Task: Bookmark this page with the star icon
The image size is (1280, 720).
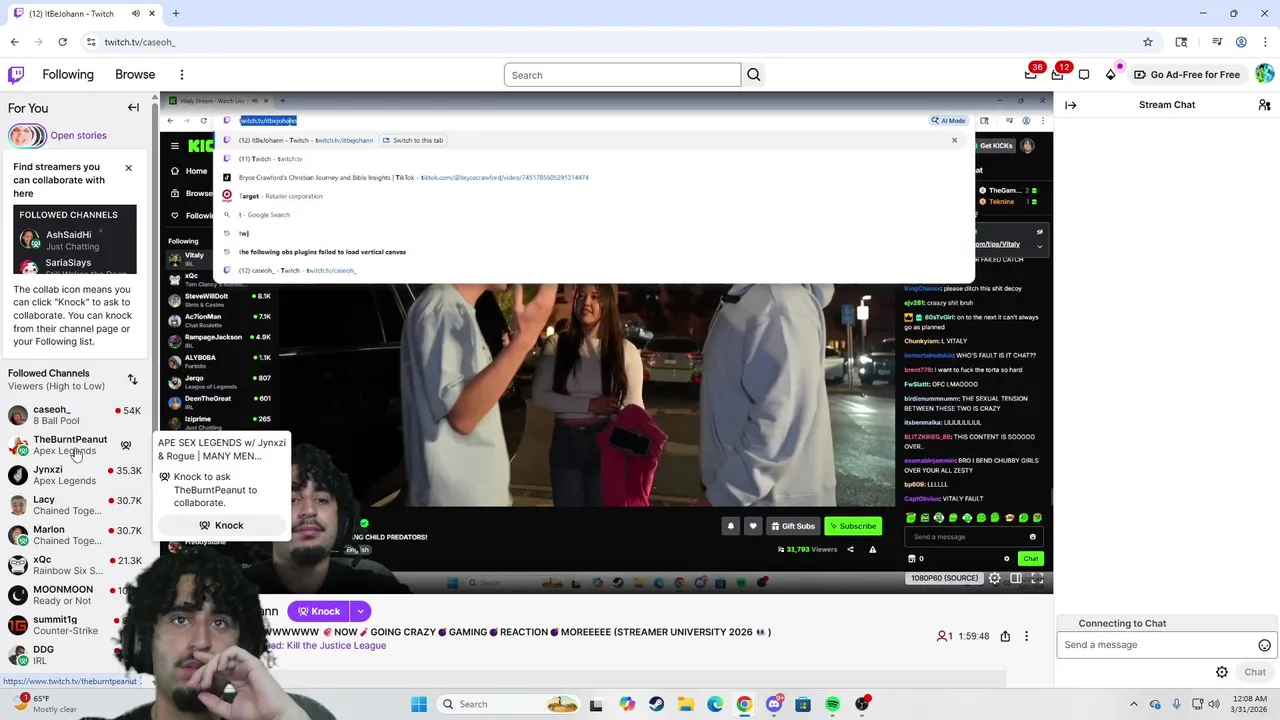Action: pos(1148,42)
